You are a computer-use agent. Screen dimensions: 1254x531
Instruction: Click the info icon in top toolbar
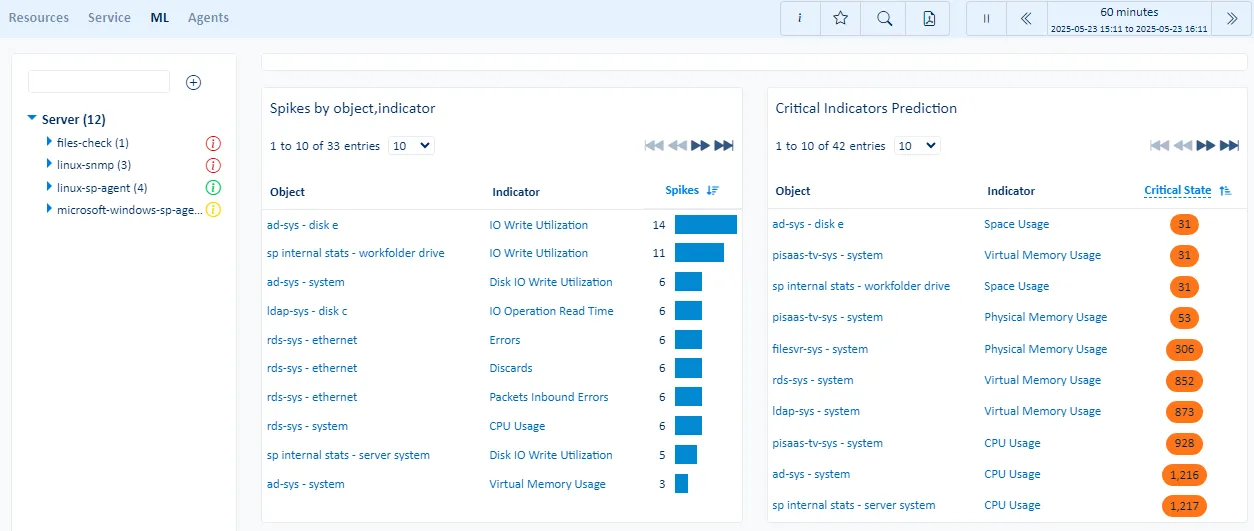click(801, 18)
